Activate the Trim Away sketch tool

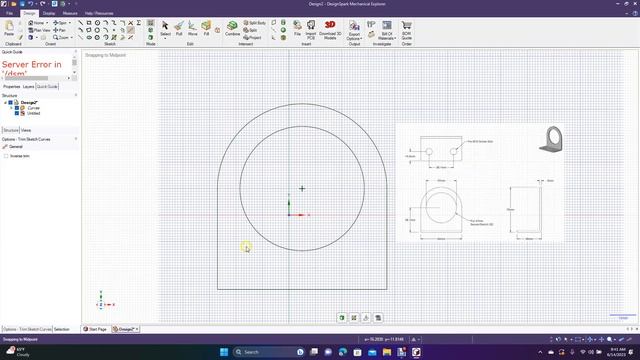point(131,30)
